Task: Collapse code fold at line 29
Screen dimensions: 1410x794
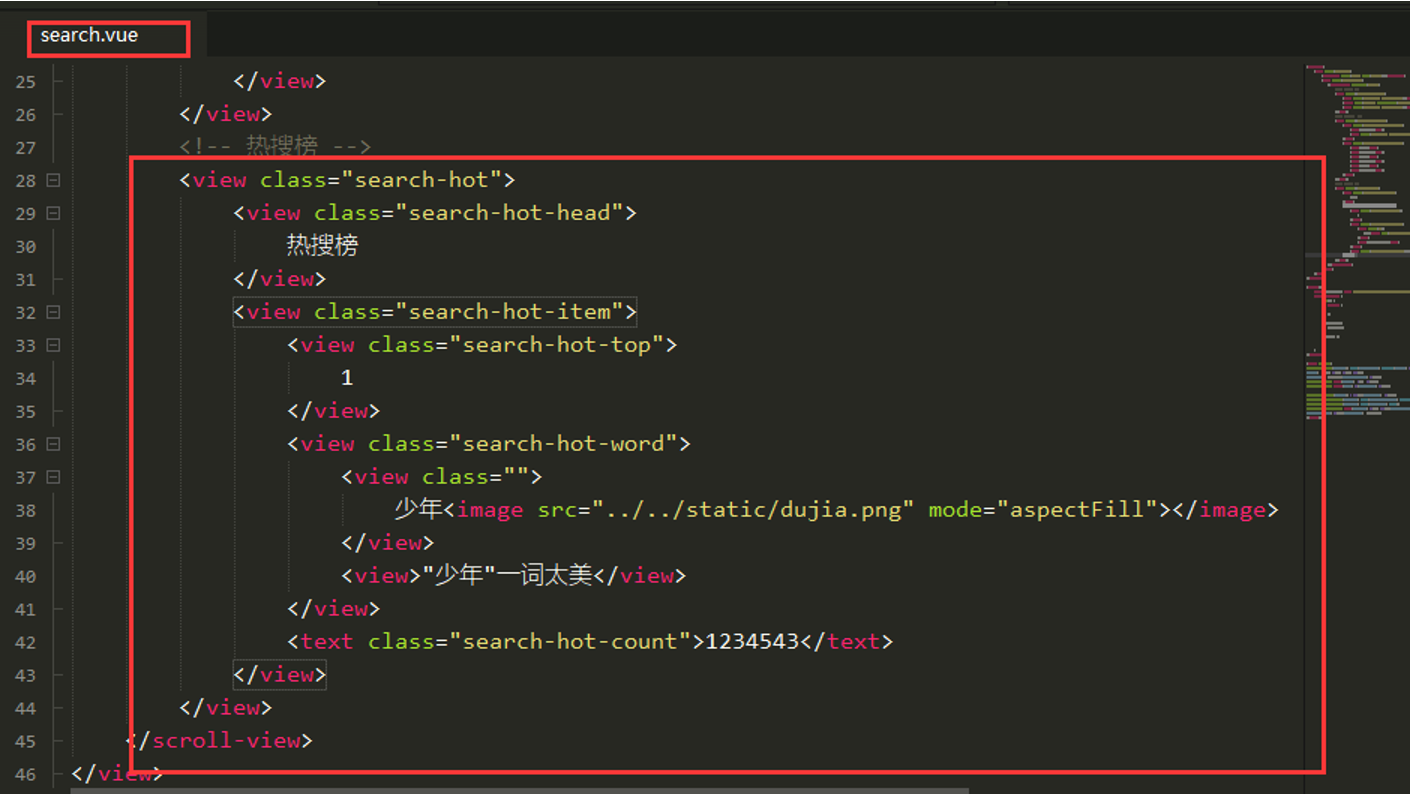Action: [53, 214]
